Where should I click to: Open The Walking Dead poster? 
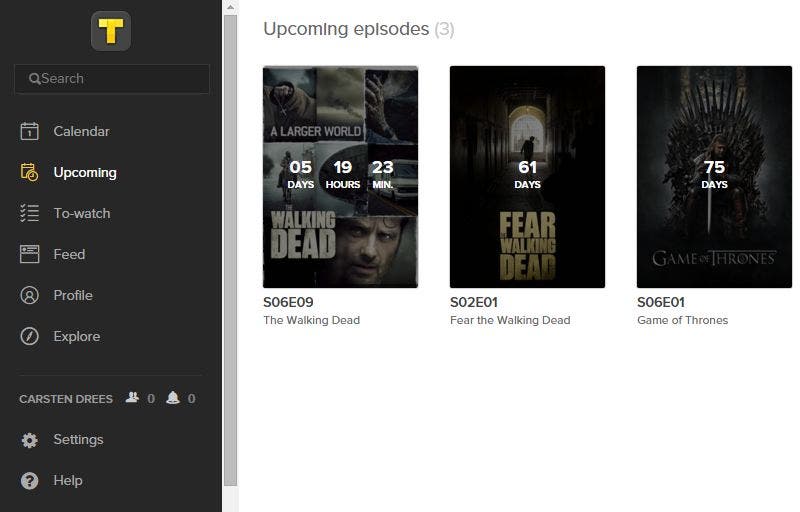pos(340,176)
